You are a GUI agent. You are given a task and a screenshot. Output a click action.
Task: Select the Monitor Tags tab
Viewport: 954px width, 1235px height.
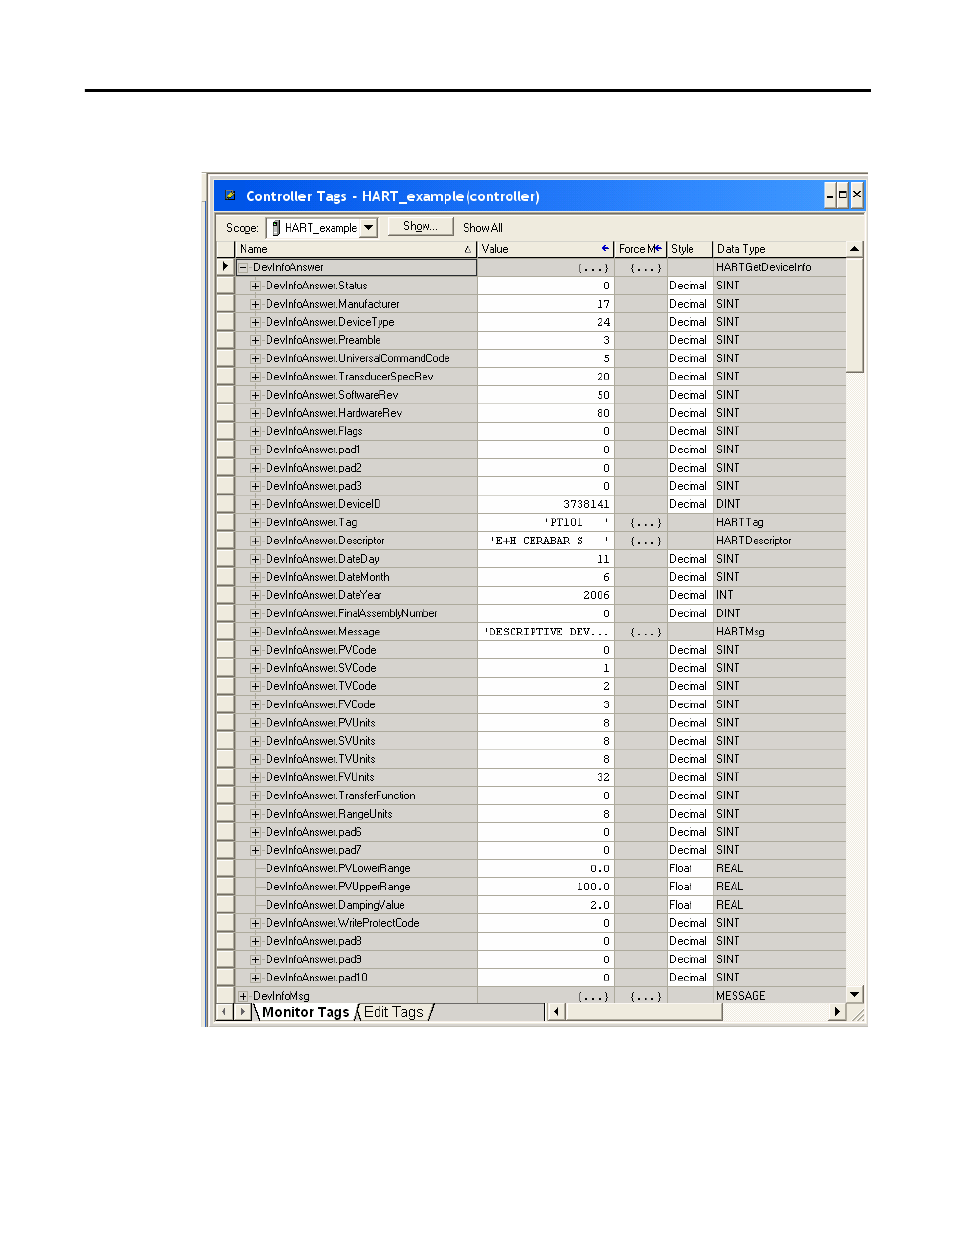click(x=305, y=1012)
